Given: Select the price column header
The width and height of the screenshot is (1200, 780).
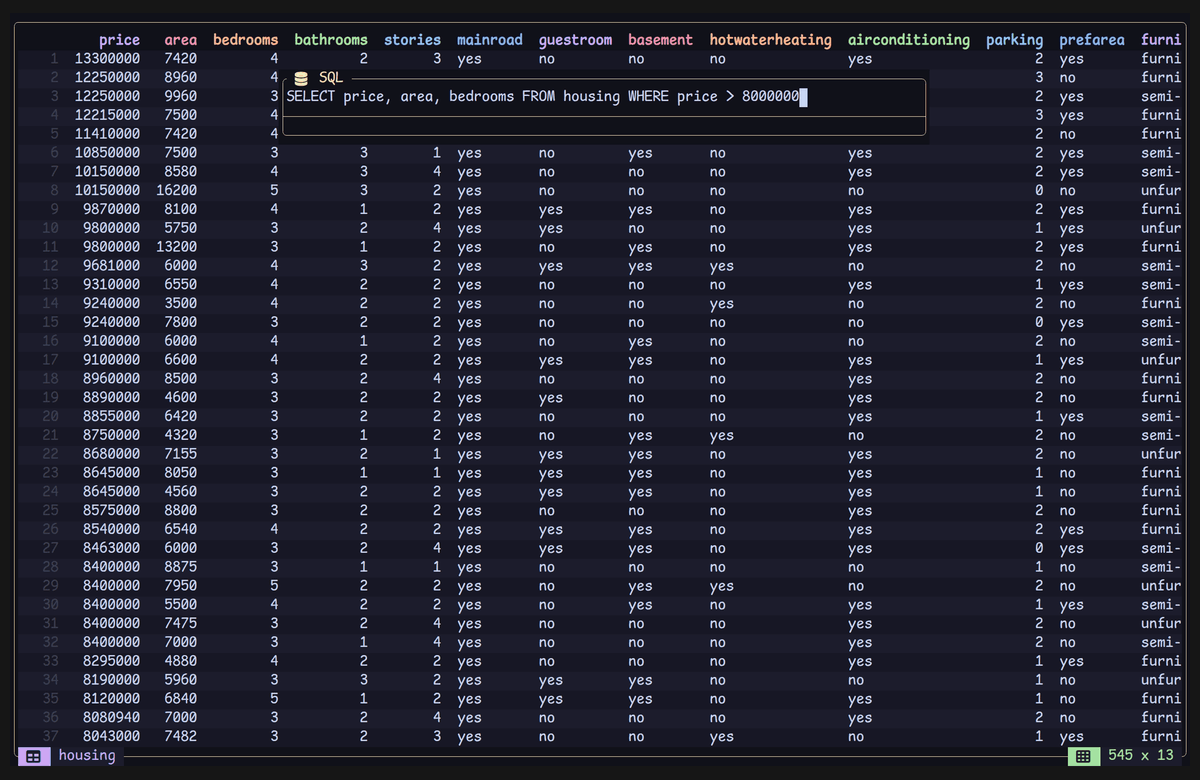Looking at the screenshot, I should [x=119, y=40].
